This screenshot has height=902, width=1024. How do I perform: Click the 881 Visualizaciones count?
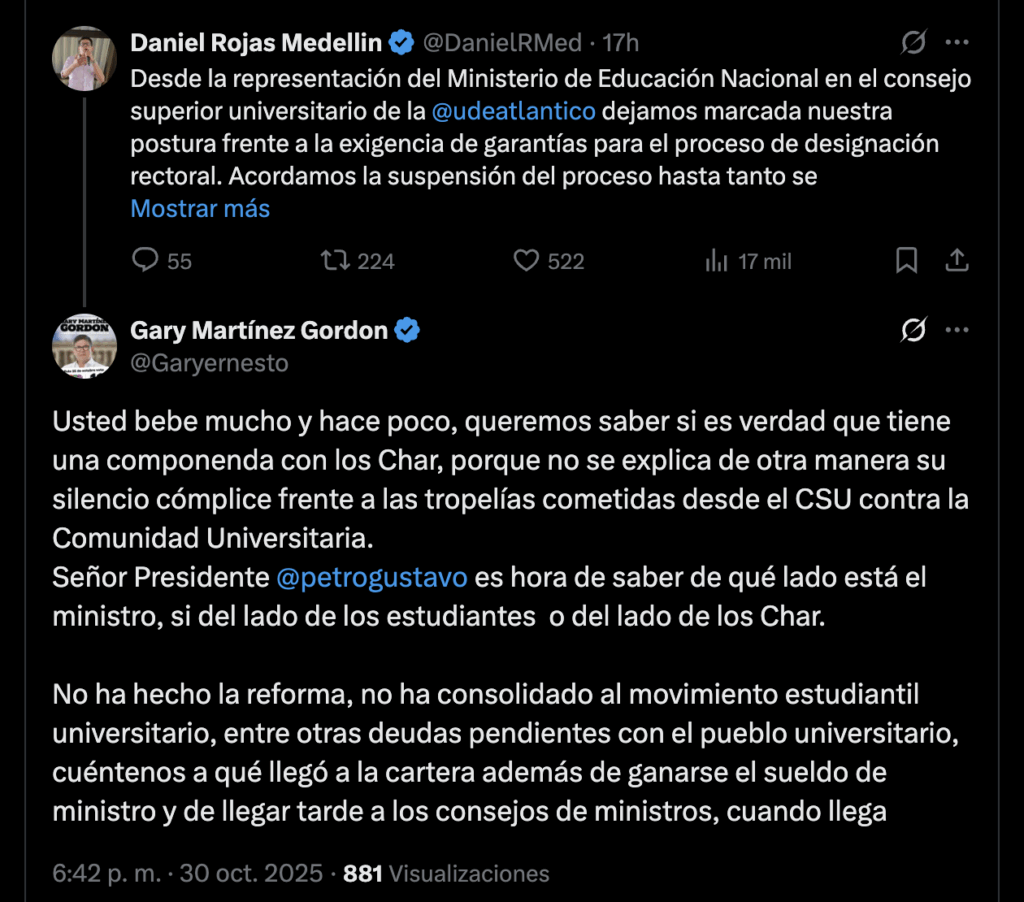tap(446, 873)
